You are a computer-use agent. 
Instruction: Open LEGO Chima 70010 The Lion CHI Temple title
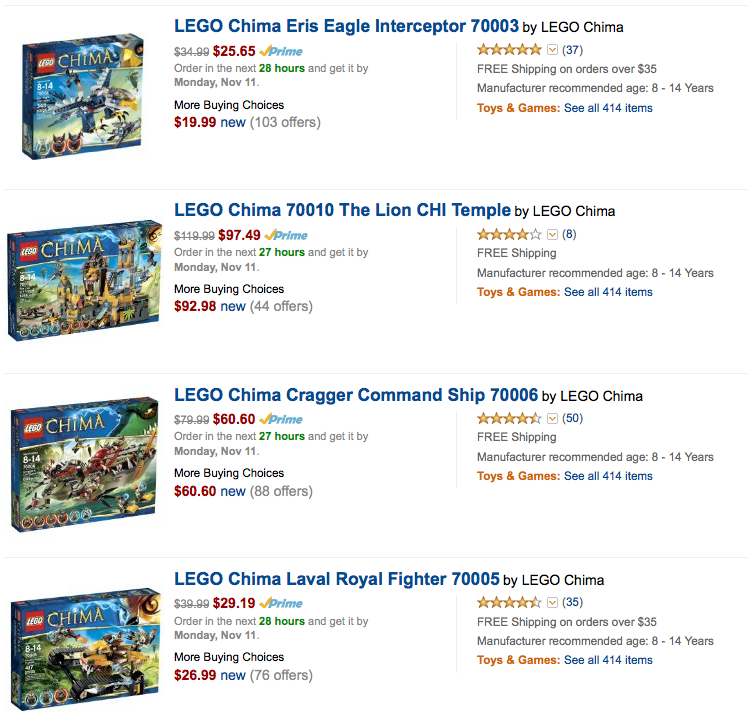tap(342, 210)
